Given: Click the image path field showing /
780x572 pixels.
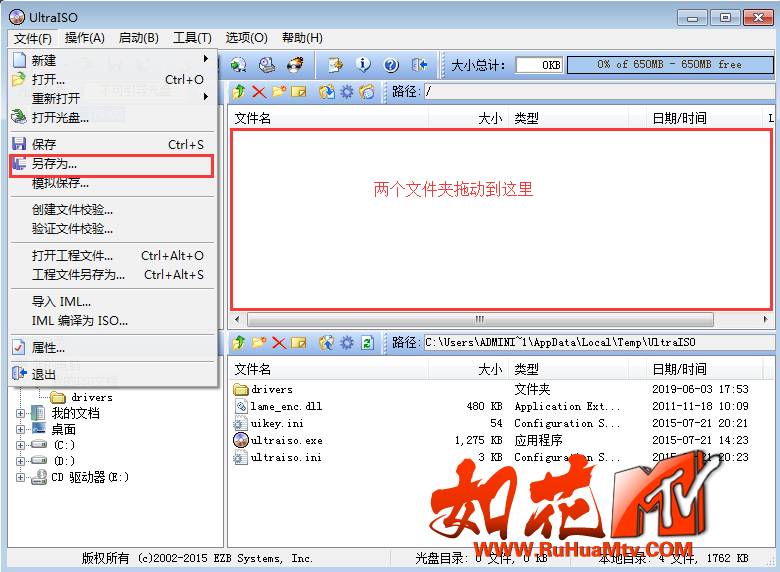Looking at the screenshot, I should [599, 92].
